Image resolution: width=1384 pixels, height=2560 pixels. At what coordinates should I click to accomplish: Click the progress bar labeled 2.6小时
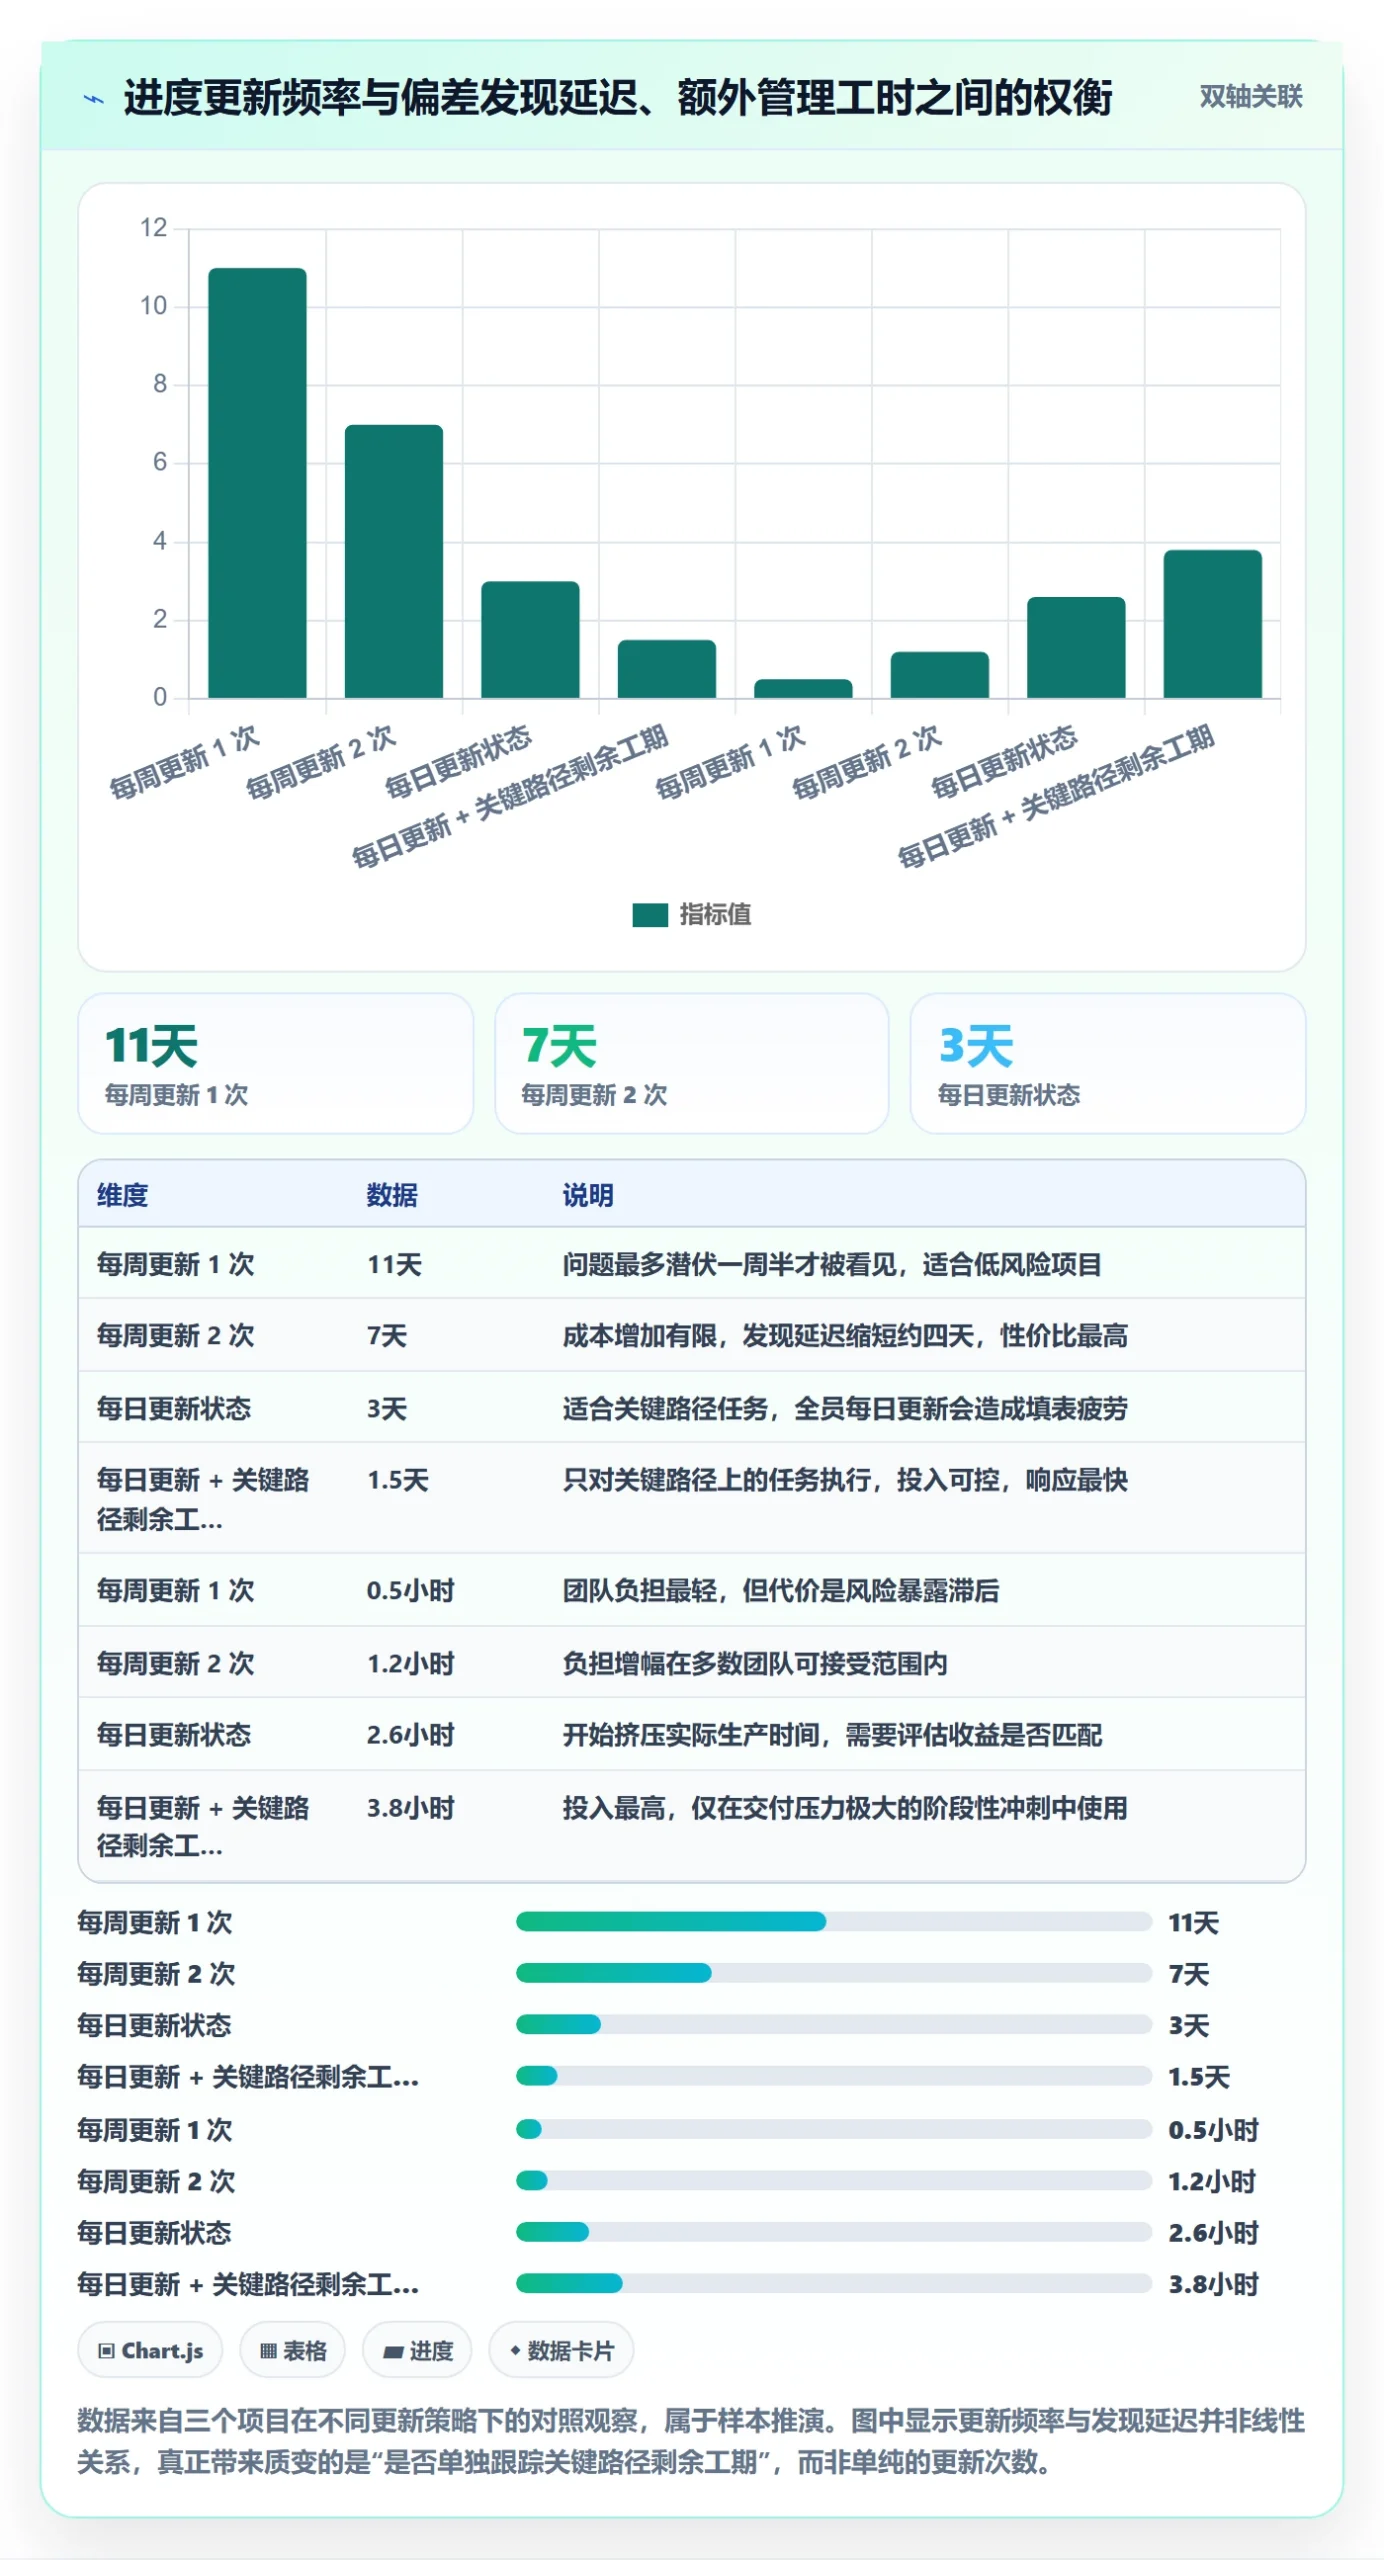coord(834,2232)
